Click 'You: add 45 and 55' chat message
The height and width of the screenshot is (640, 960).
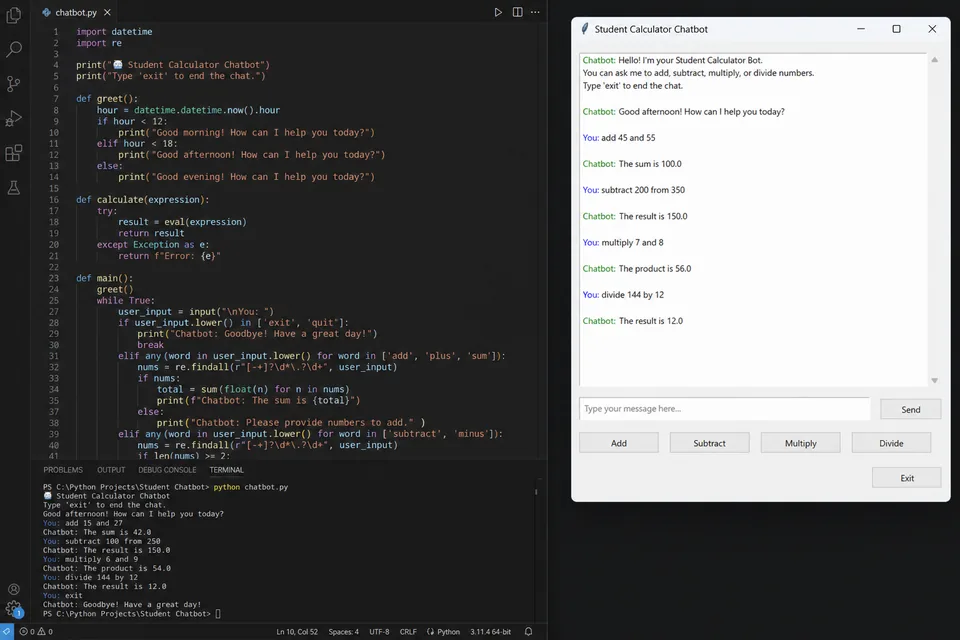point(618,138)
